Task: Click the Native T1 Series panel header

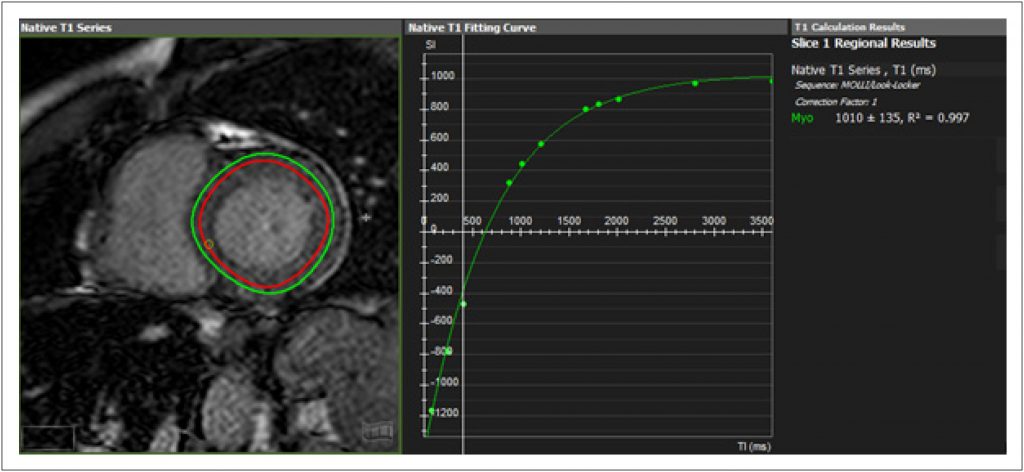Action: click(x=210, y=28)
